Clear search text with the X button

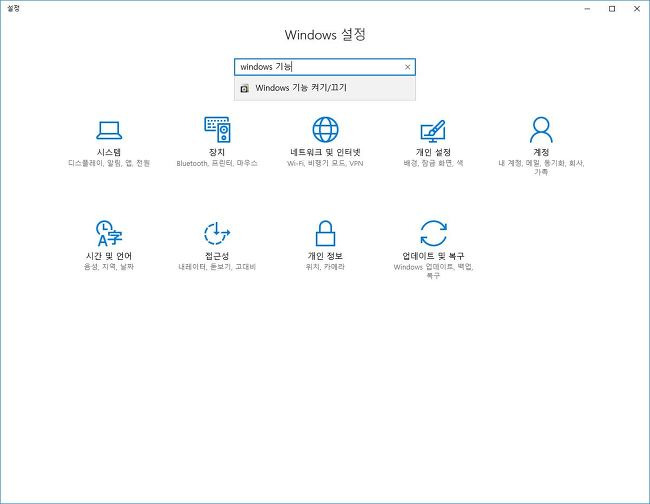click(x=407, y=67)
